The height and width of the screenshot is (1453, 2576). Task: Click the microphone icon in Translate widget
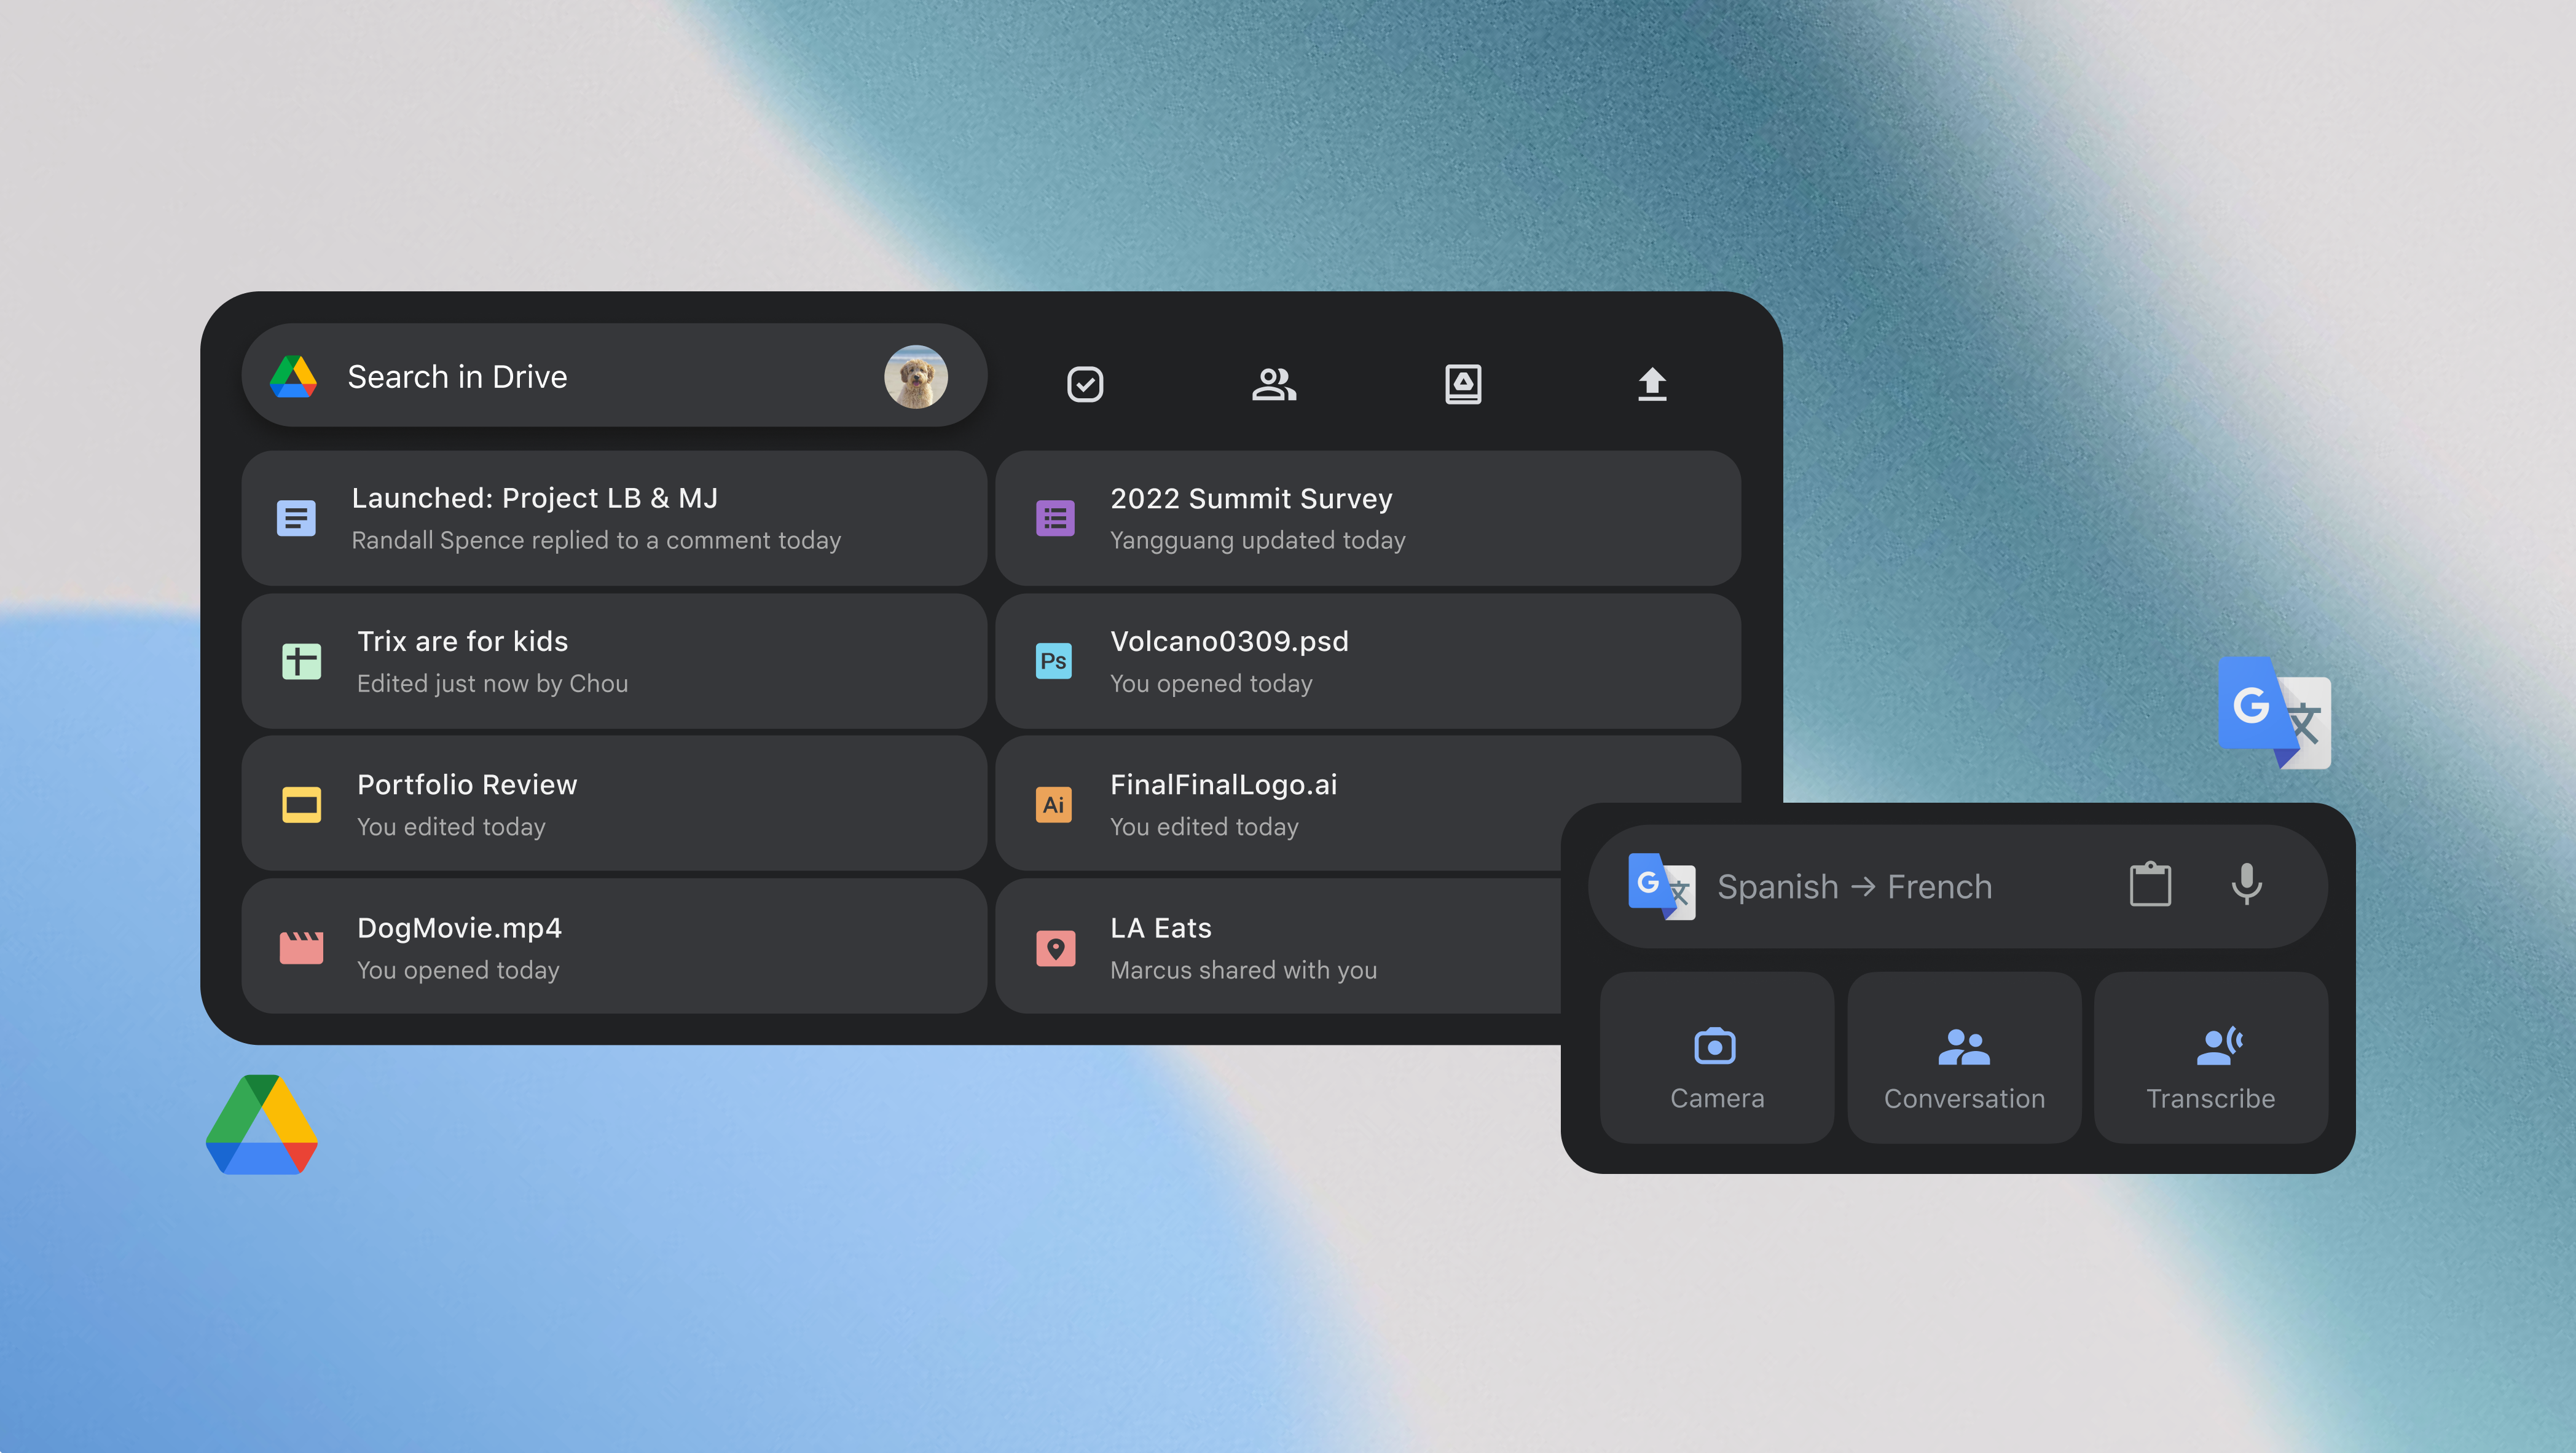click(2245, 883)
